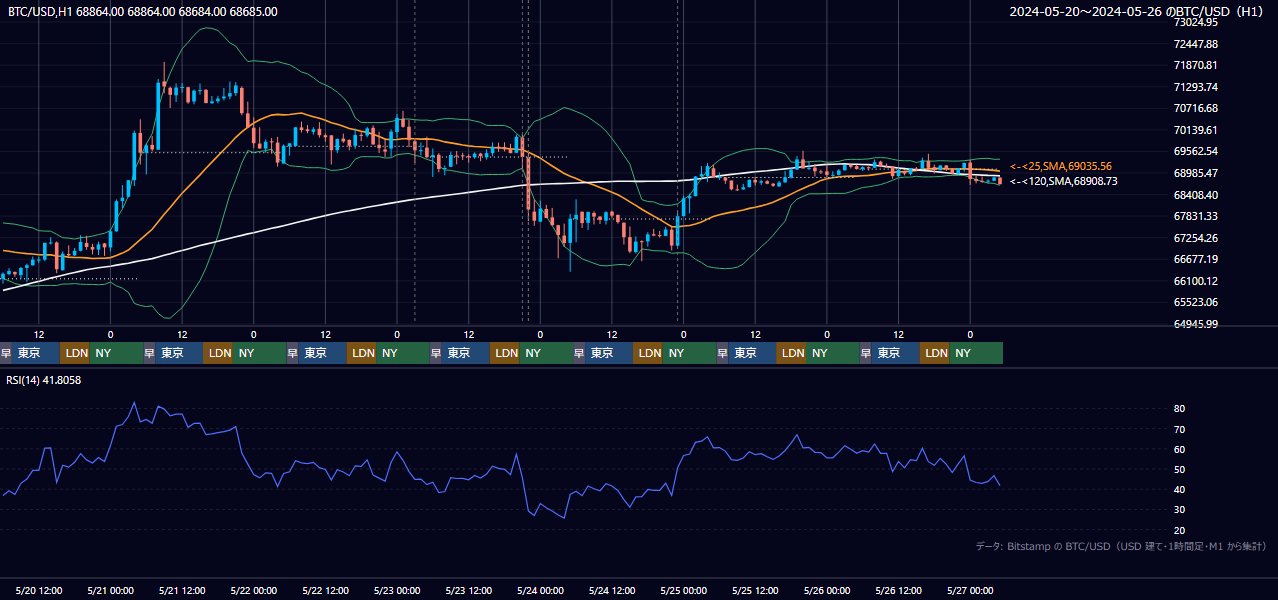Click the 5/21 12:00 date label
This screenshot has height=600, width=1278.
pos(182,590)
